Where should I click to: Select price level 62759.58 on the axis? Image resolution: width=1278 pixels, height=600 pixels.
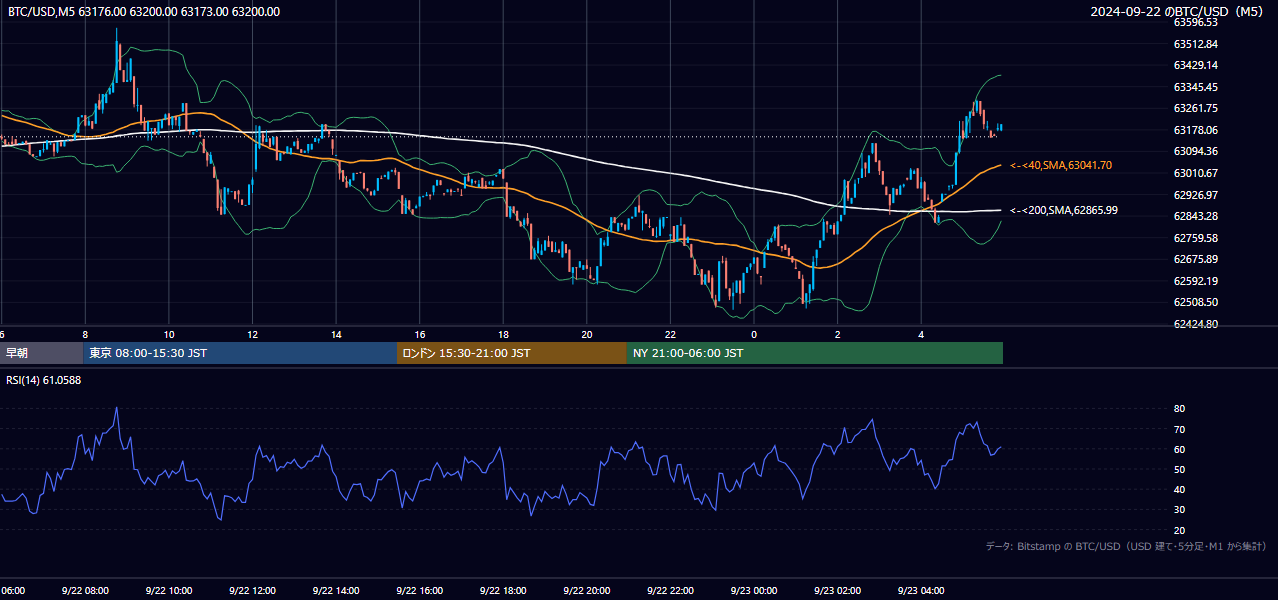tap(1195, 238)
